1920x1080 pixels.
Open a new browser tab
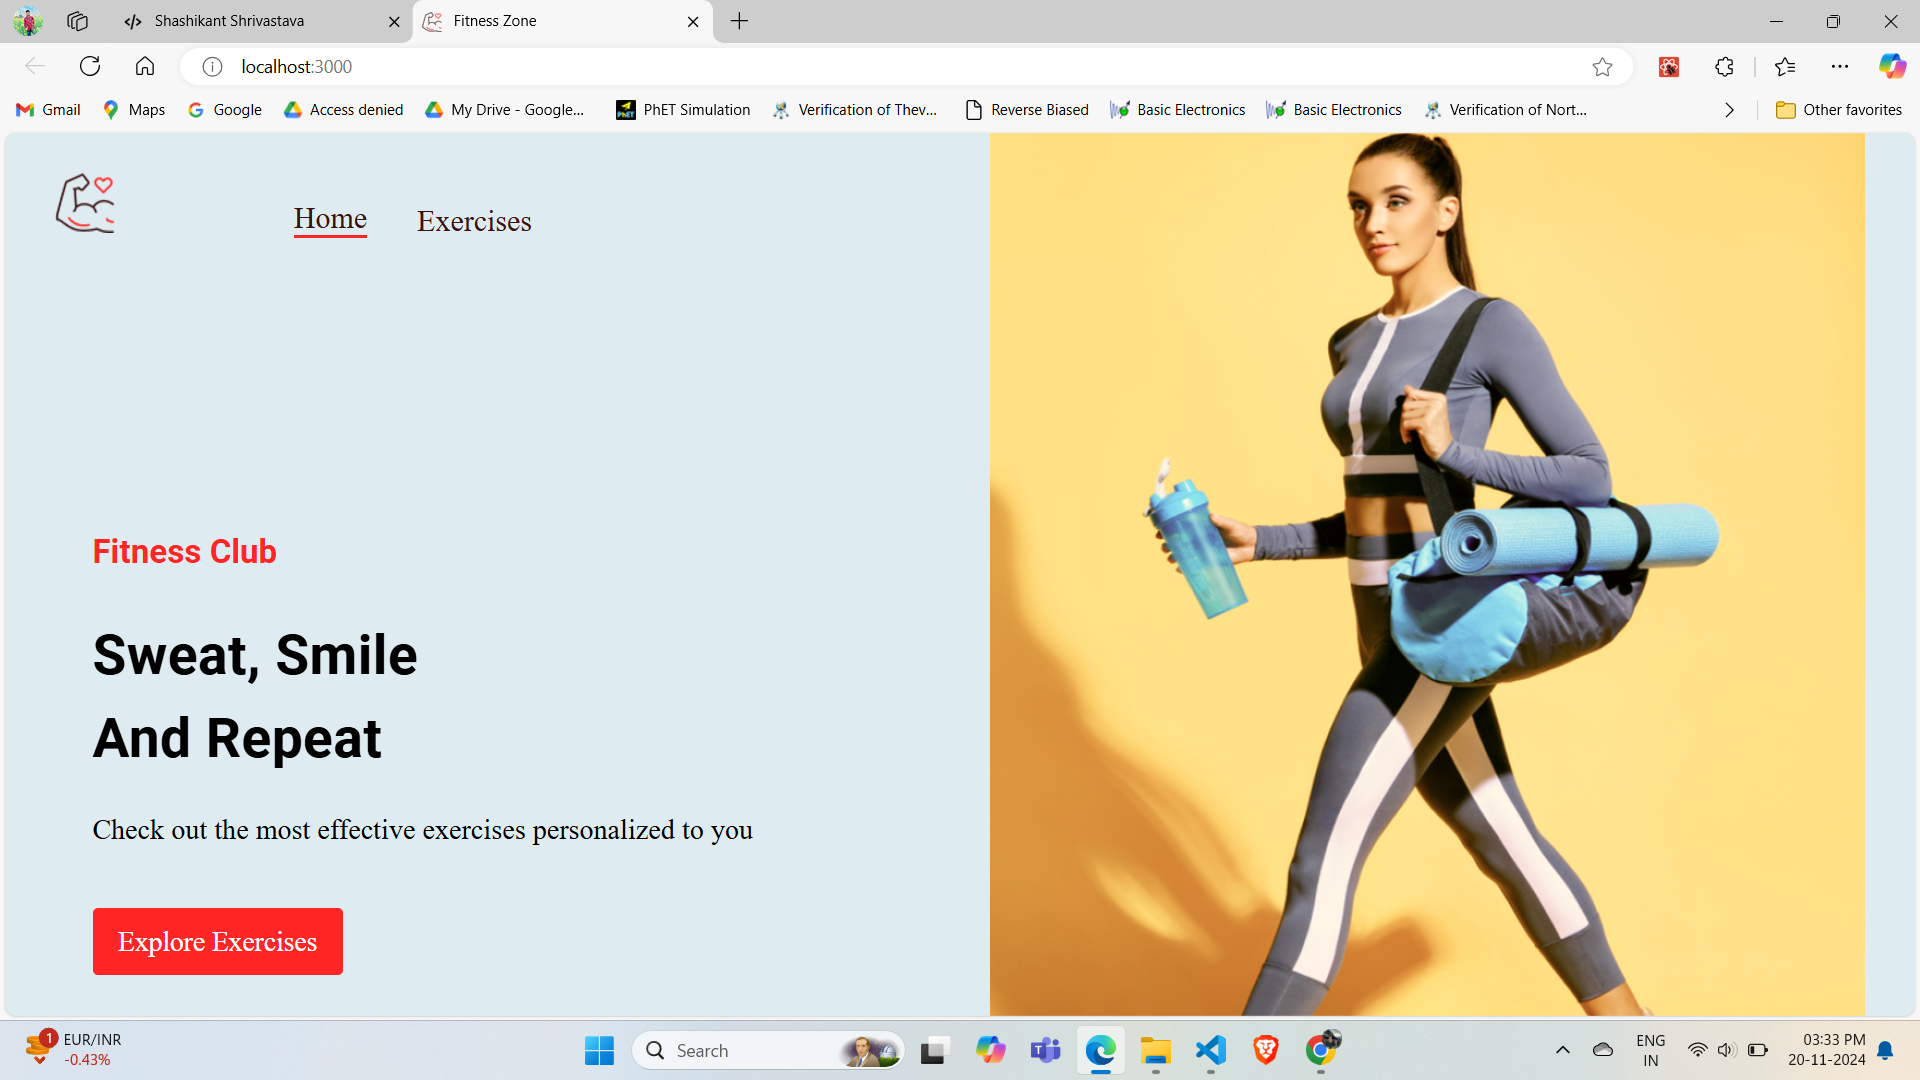point(739,21)
